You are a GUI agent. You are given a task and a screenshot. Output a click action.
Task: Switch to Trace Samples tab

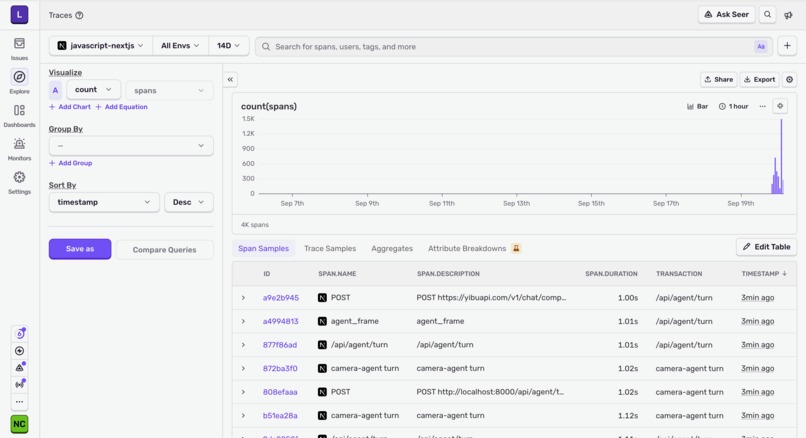tap(330, 248)
